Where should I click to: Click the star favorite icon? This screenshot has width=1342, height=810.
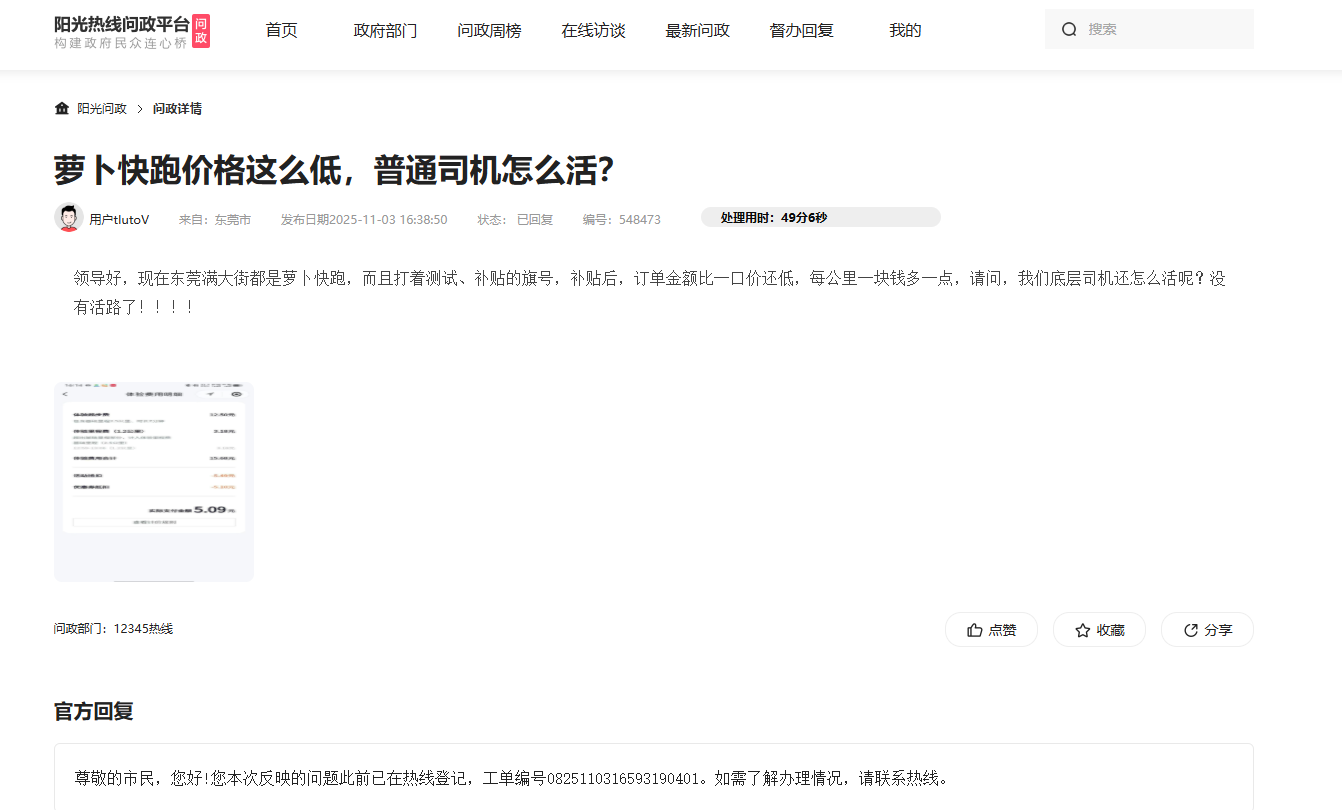[x=1082, y=630]
